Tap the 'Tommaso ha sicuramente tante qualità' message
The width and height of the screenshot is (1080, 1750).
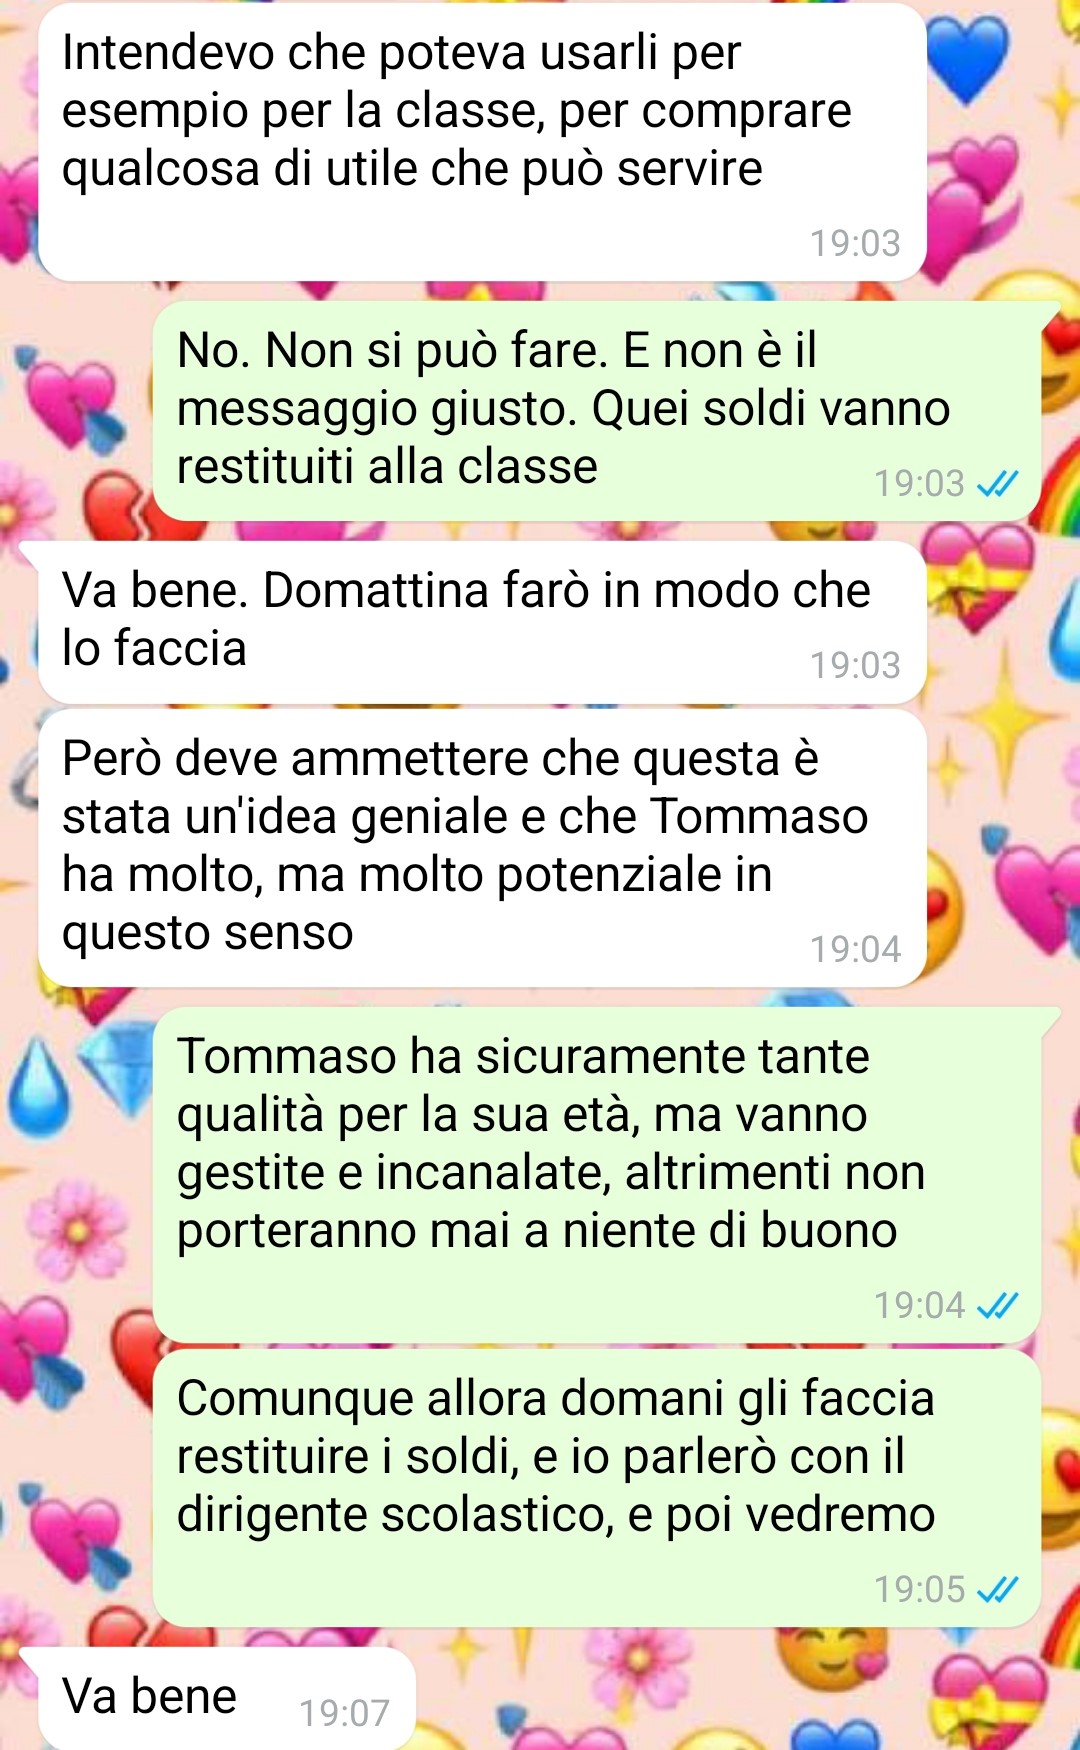(x=598, y=1175)
